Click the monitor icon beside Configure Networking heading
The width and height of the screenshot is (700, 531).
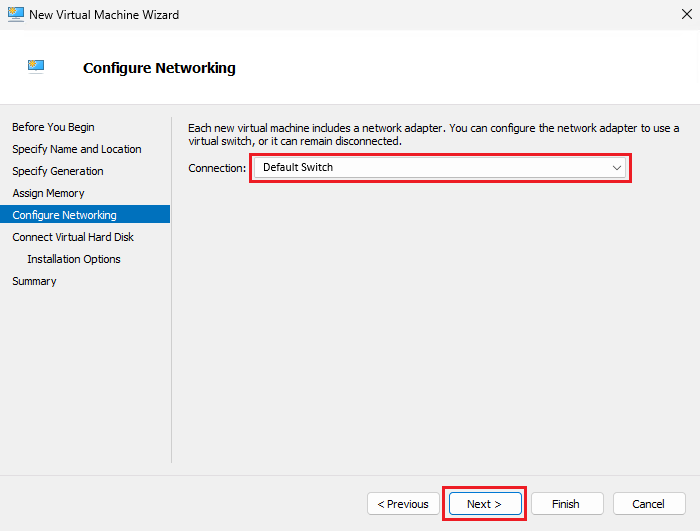pos(36,67)
